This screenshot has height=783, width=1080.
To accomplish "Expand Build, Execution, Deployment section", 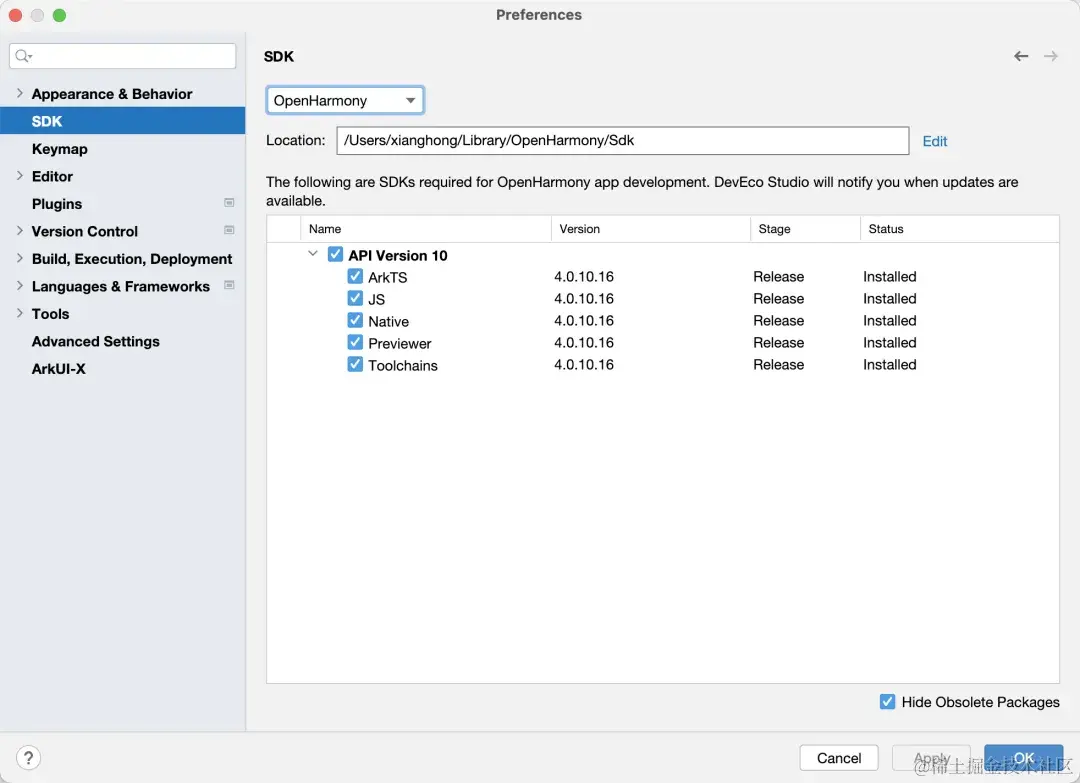I will coord(19,258).
